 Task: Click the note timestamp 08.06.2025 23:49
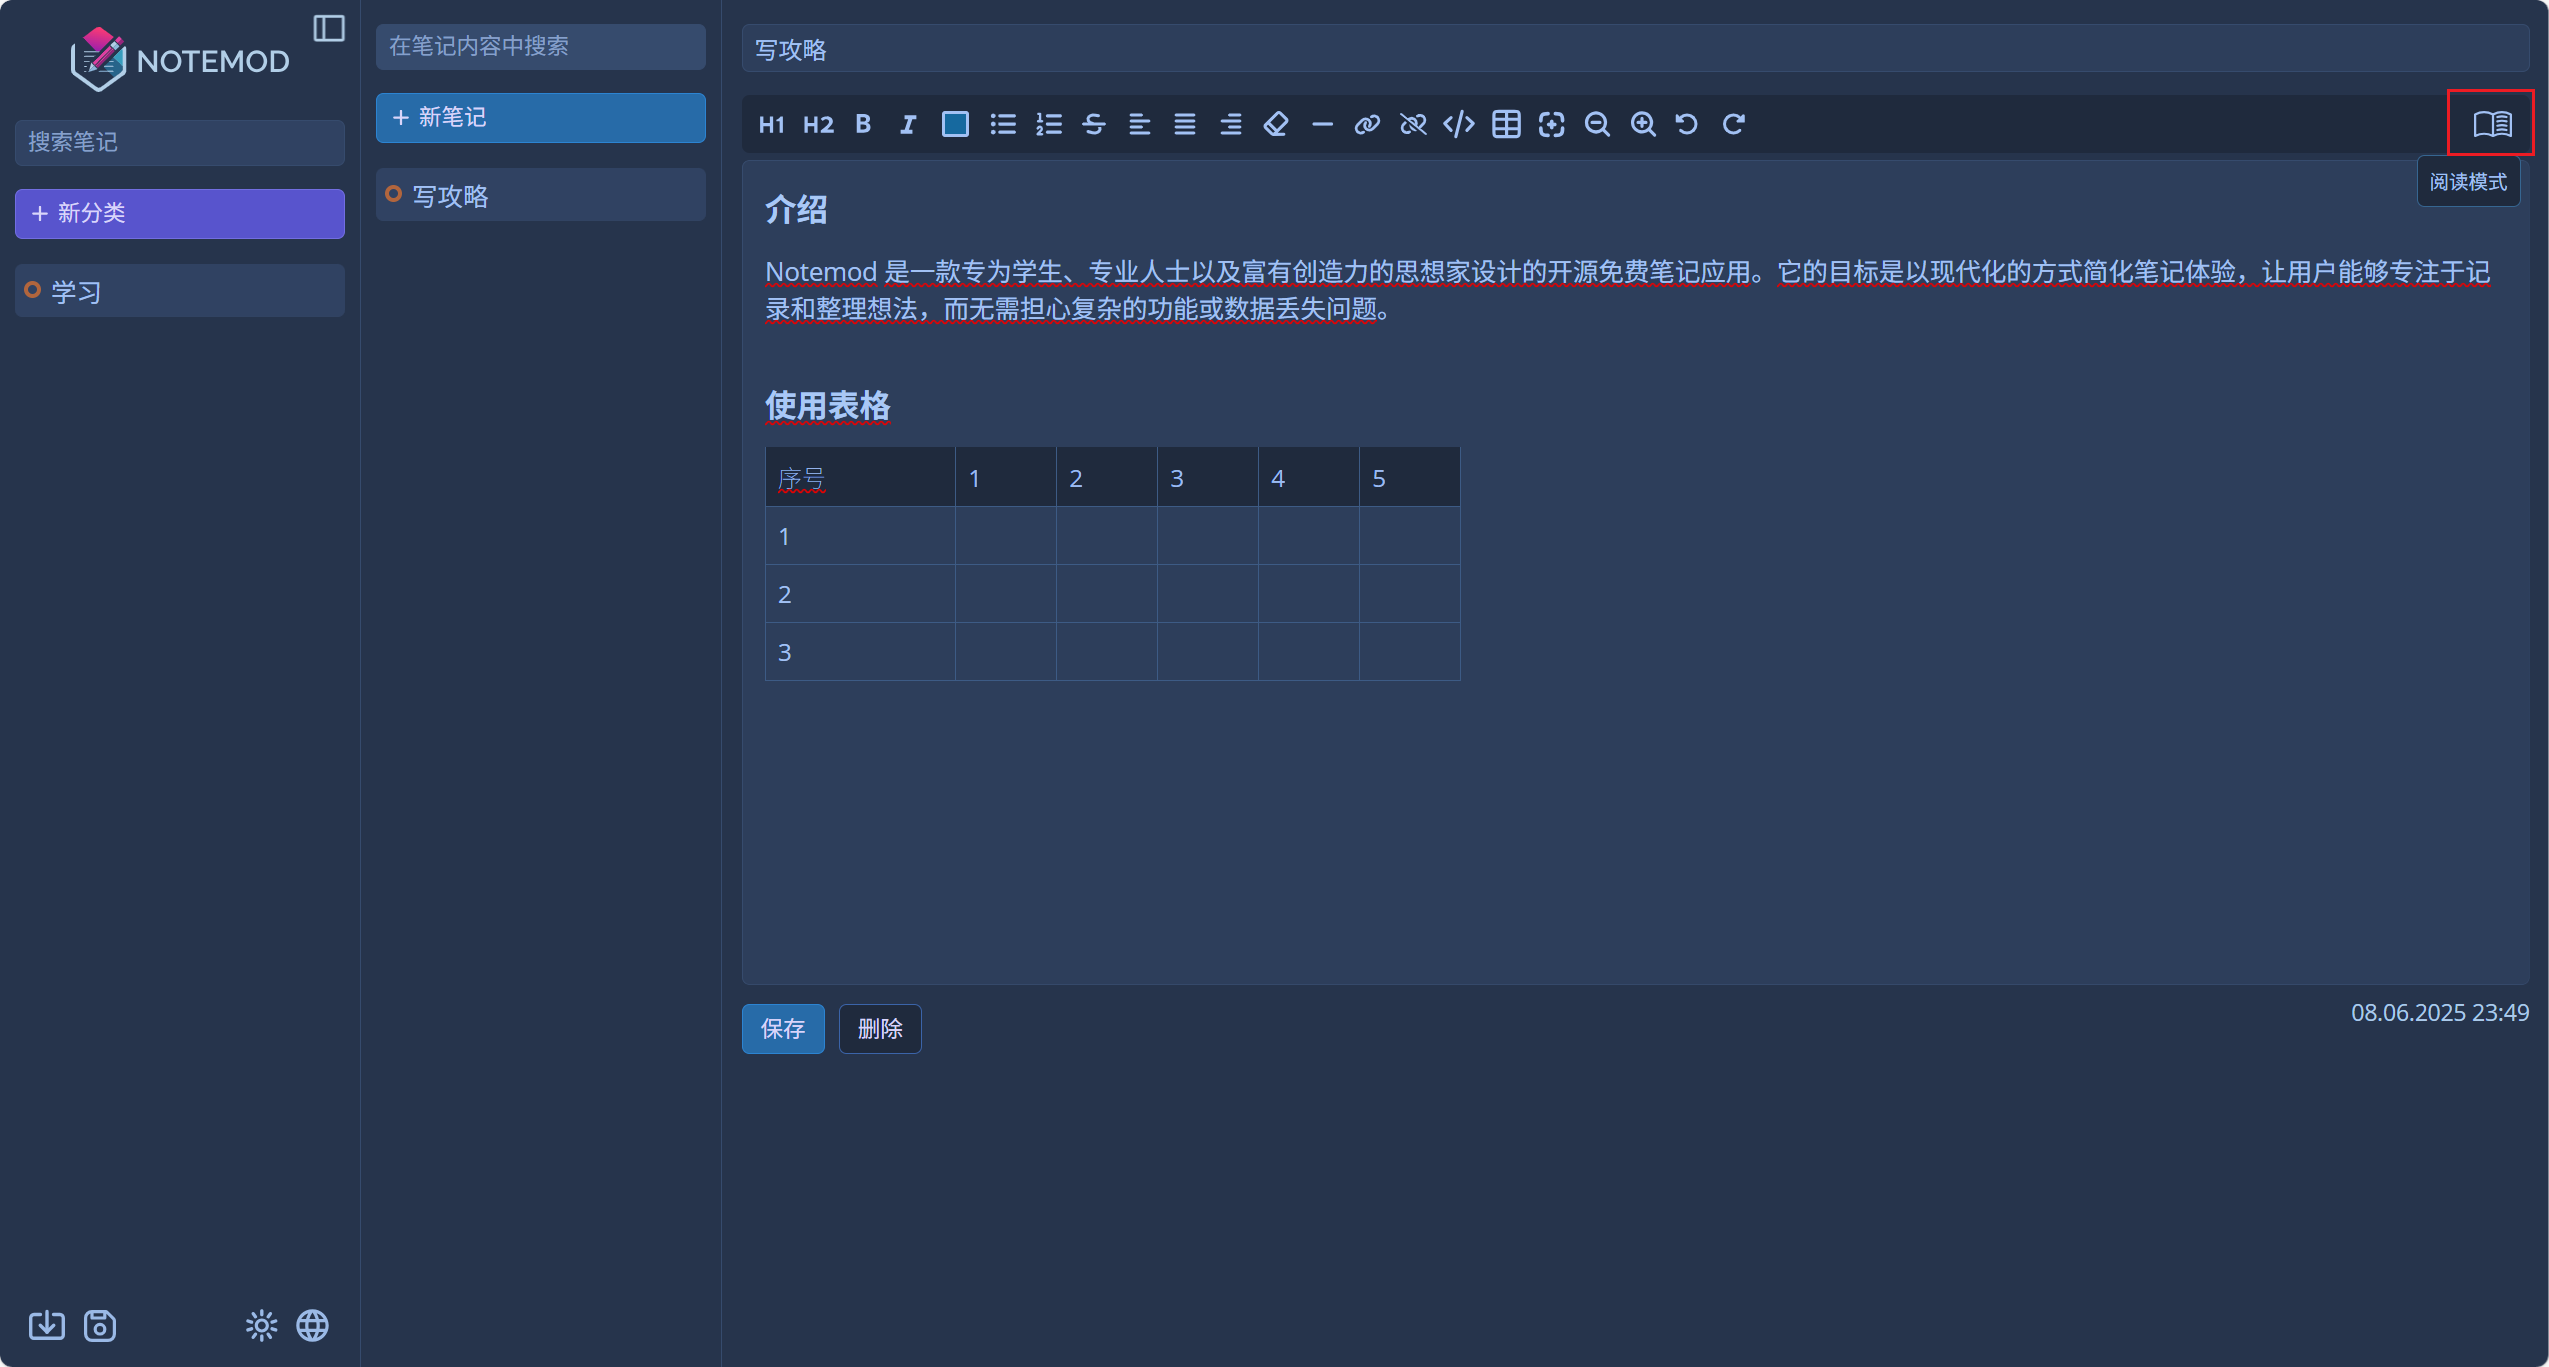[x=2439, y=1012]
